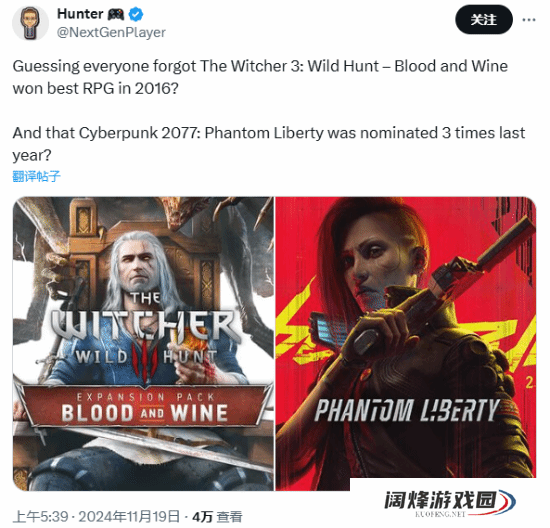Click the tweet text about best RPG 2016

coord(260,77)
